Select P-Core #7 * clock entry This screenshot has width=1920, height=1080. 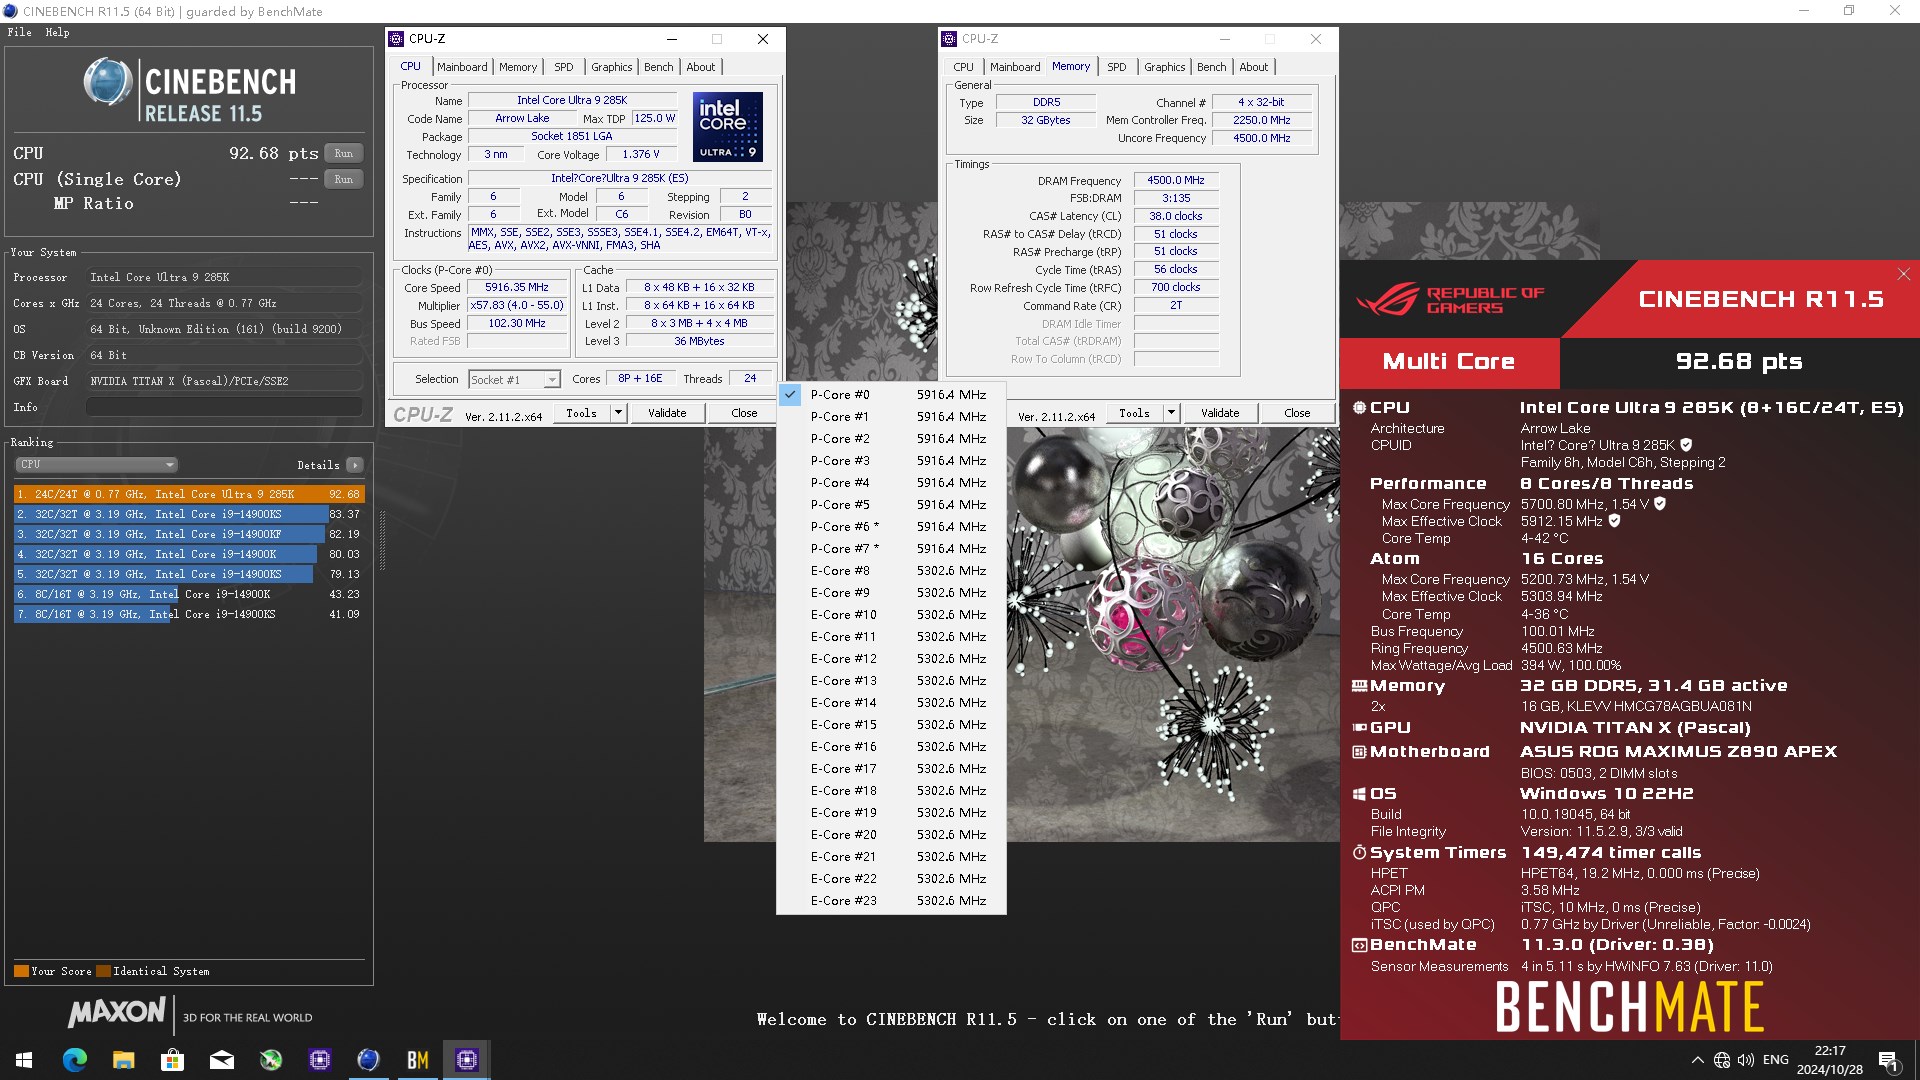click(891, 549)
